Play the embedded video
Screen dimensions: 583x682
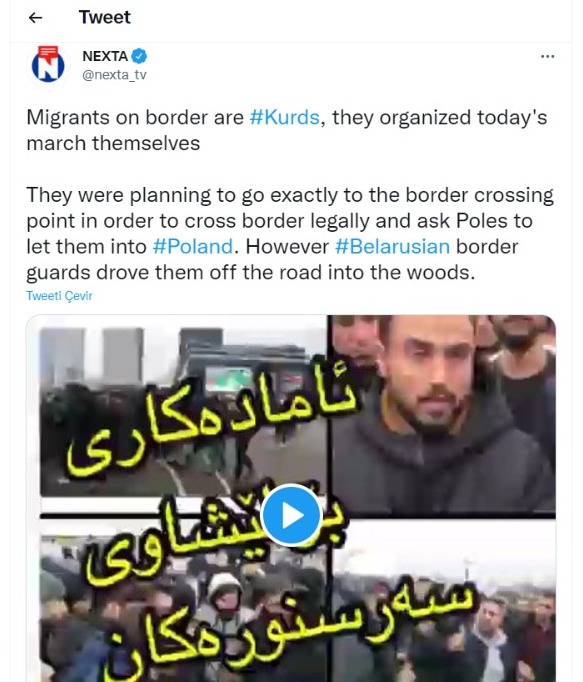pyautogui.click(x=291, y=515)
